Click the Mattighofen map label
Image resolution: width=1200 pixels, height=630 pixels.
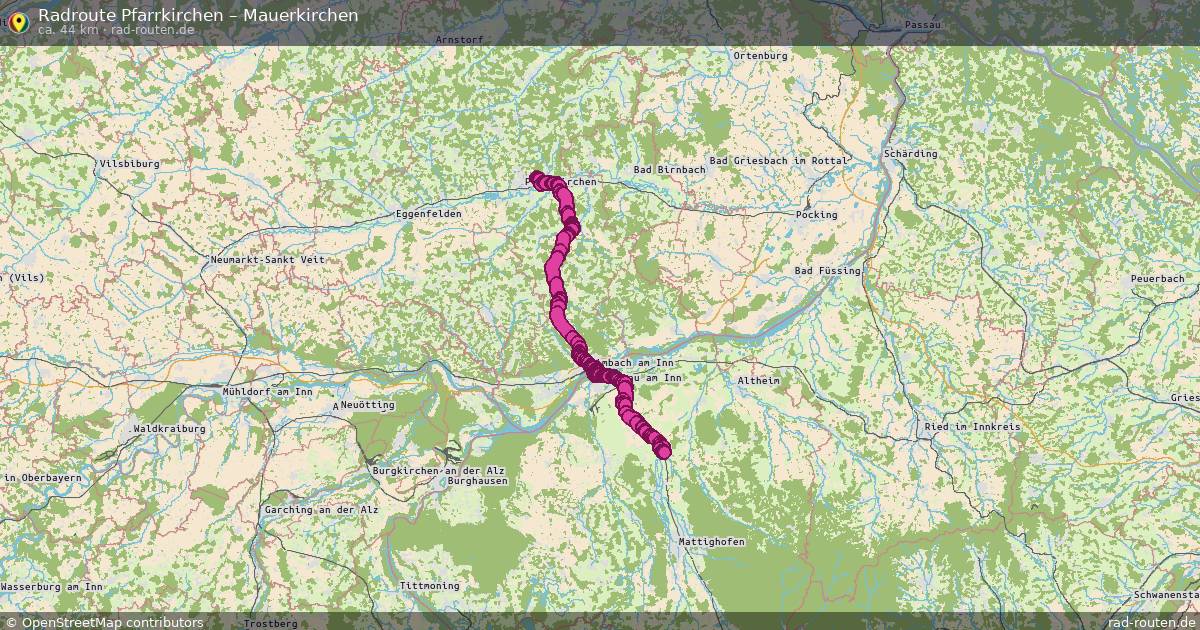point(712,541)
